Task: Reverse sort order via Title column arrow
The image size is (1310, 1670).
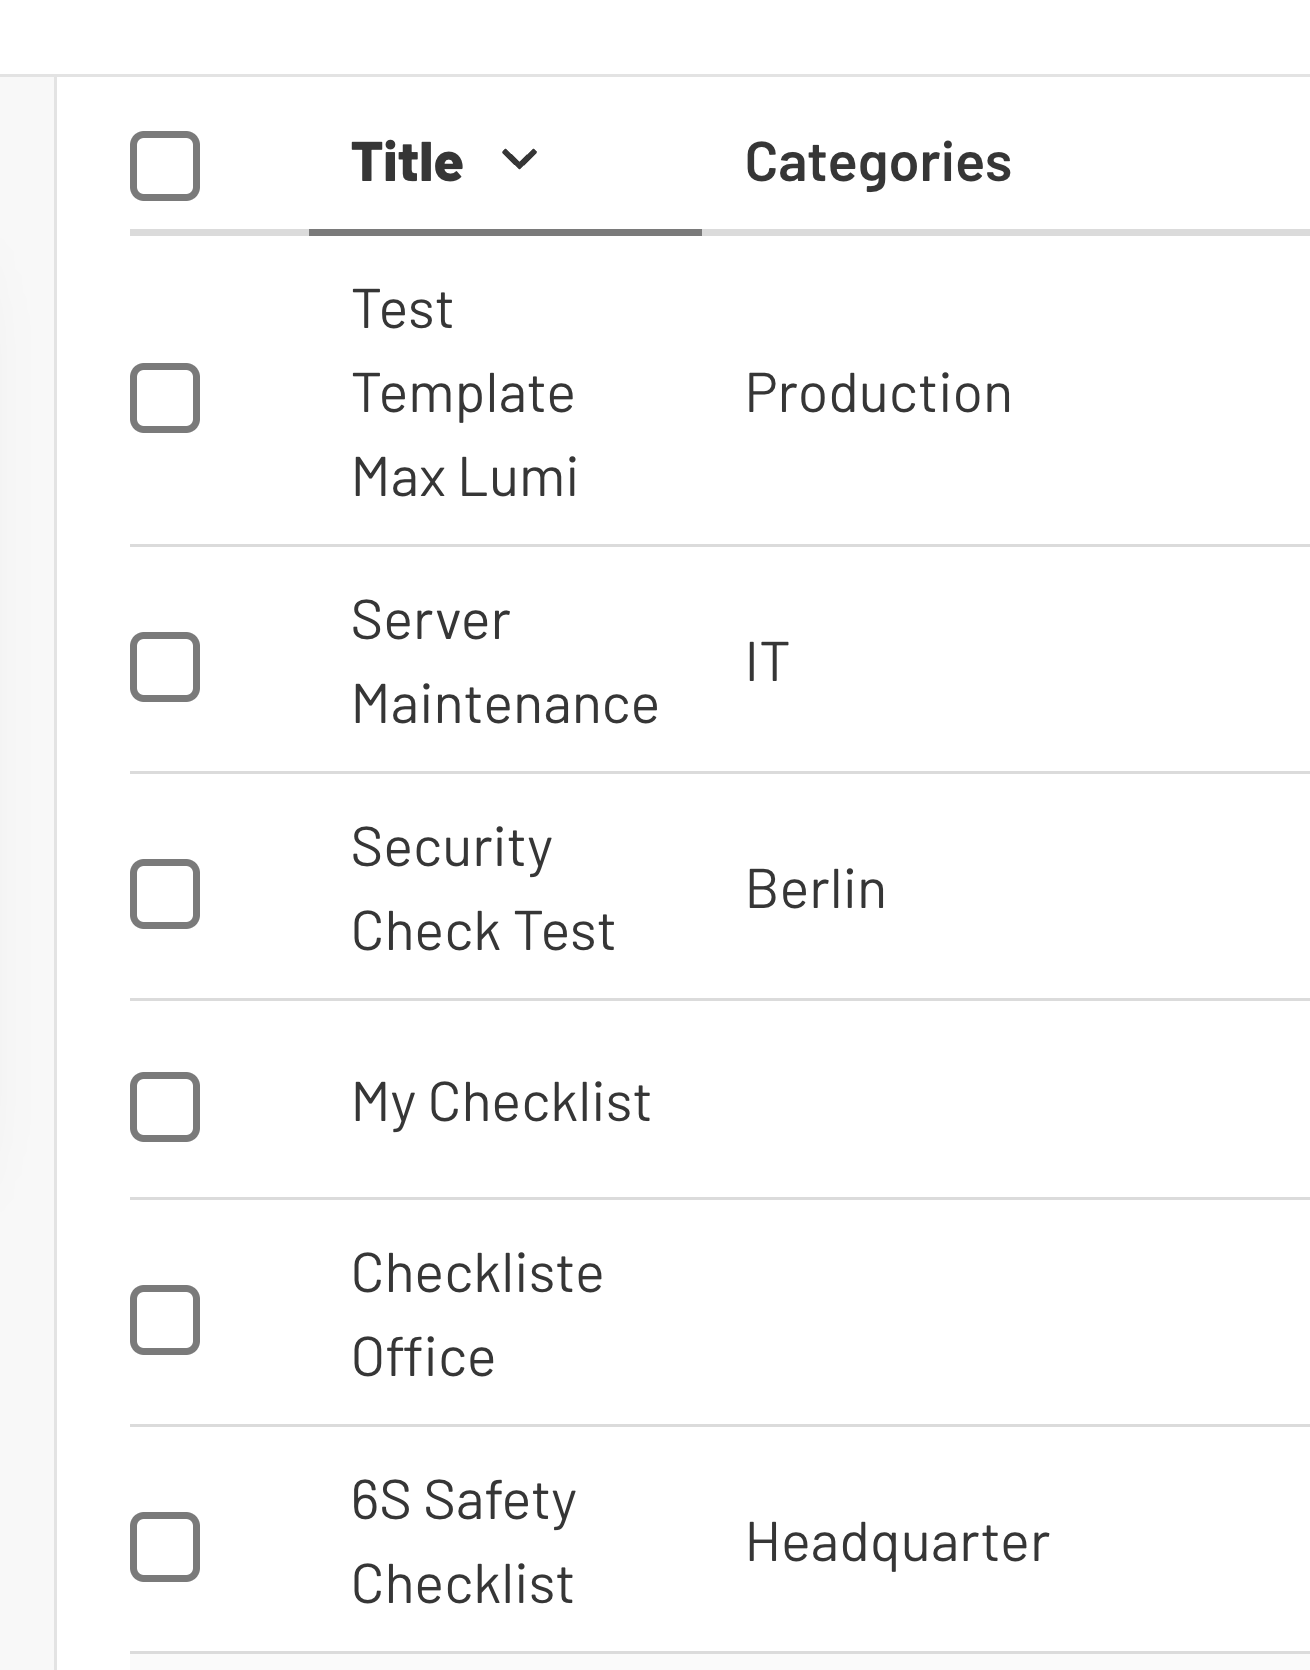Action: (518, 160)
